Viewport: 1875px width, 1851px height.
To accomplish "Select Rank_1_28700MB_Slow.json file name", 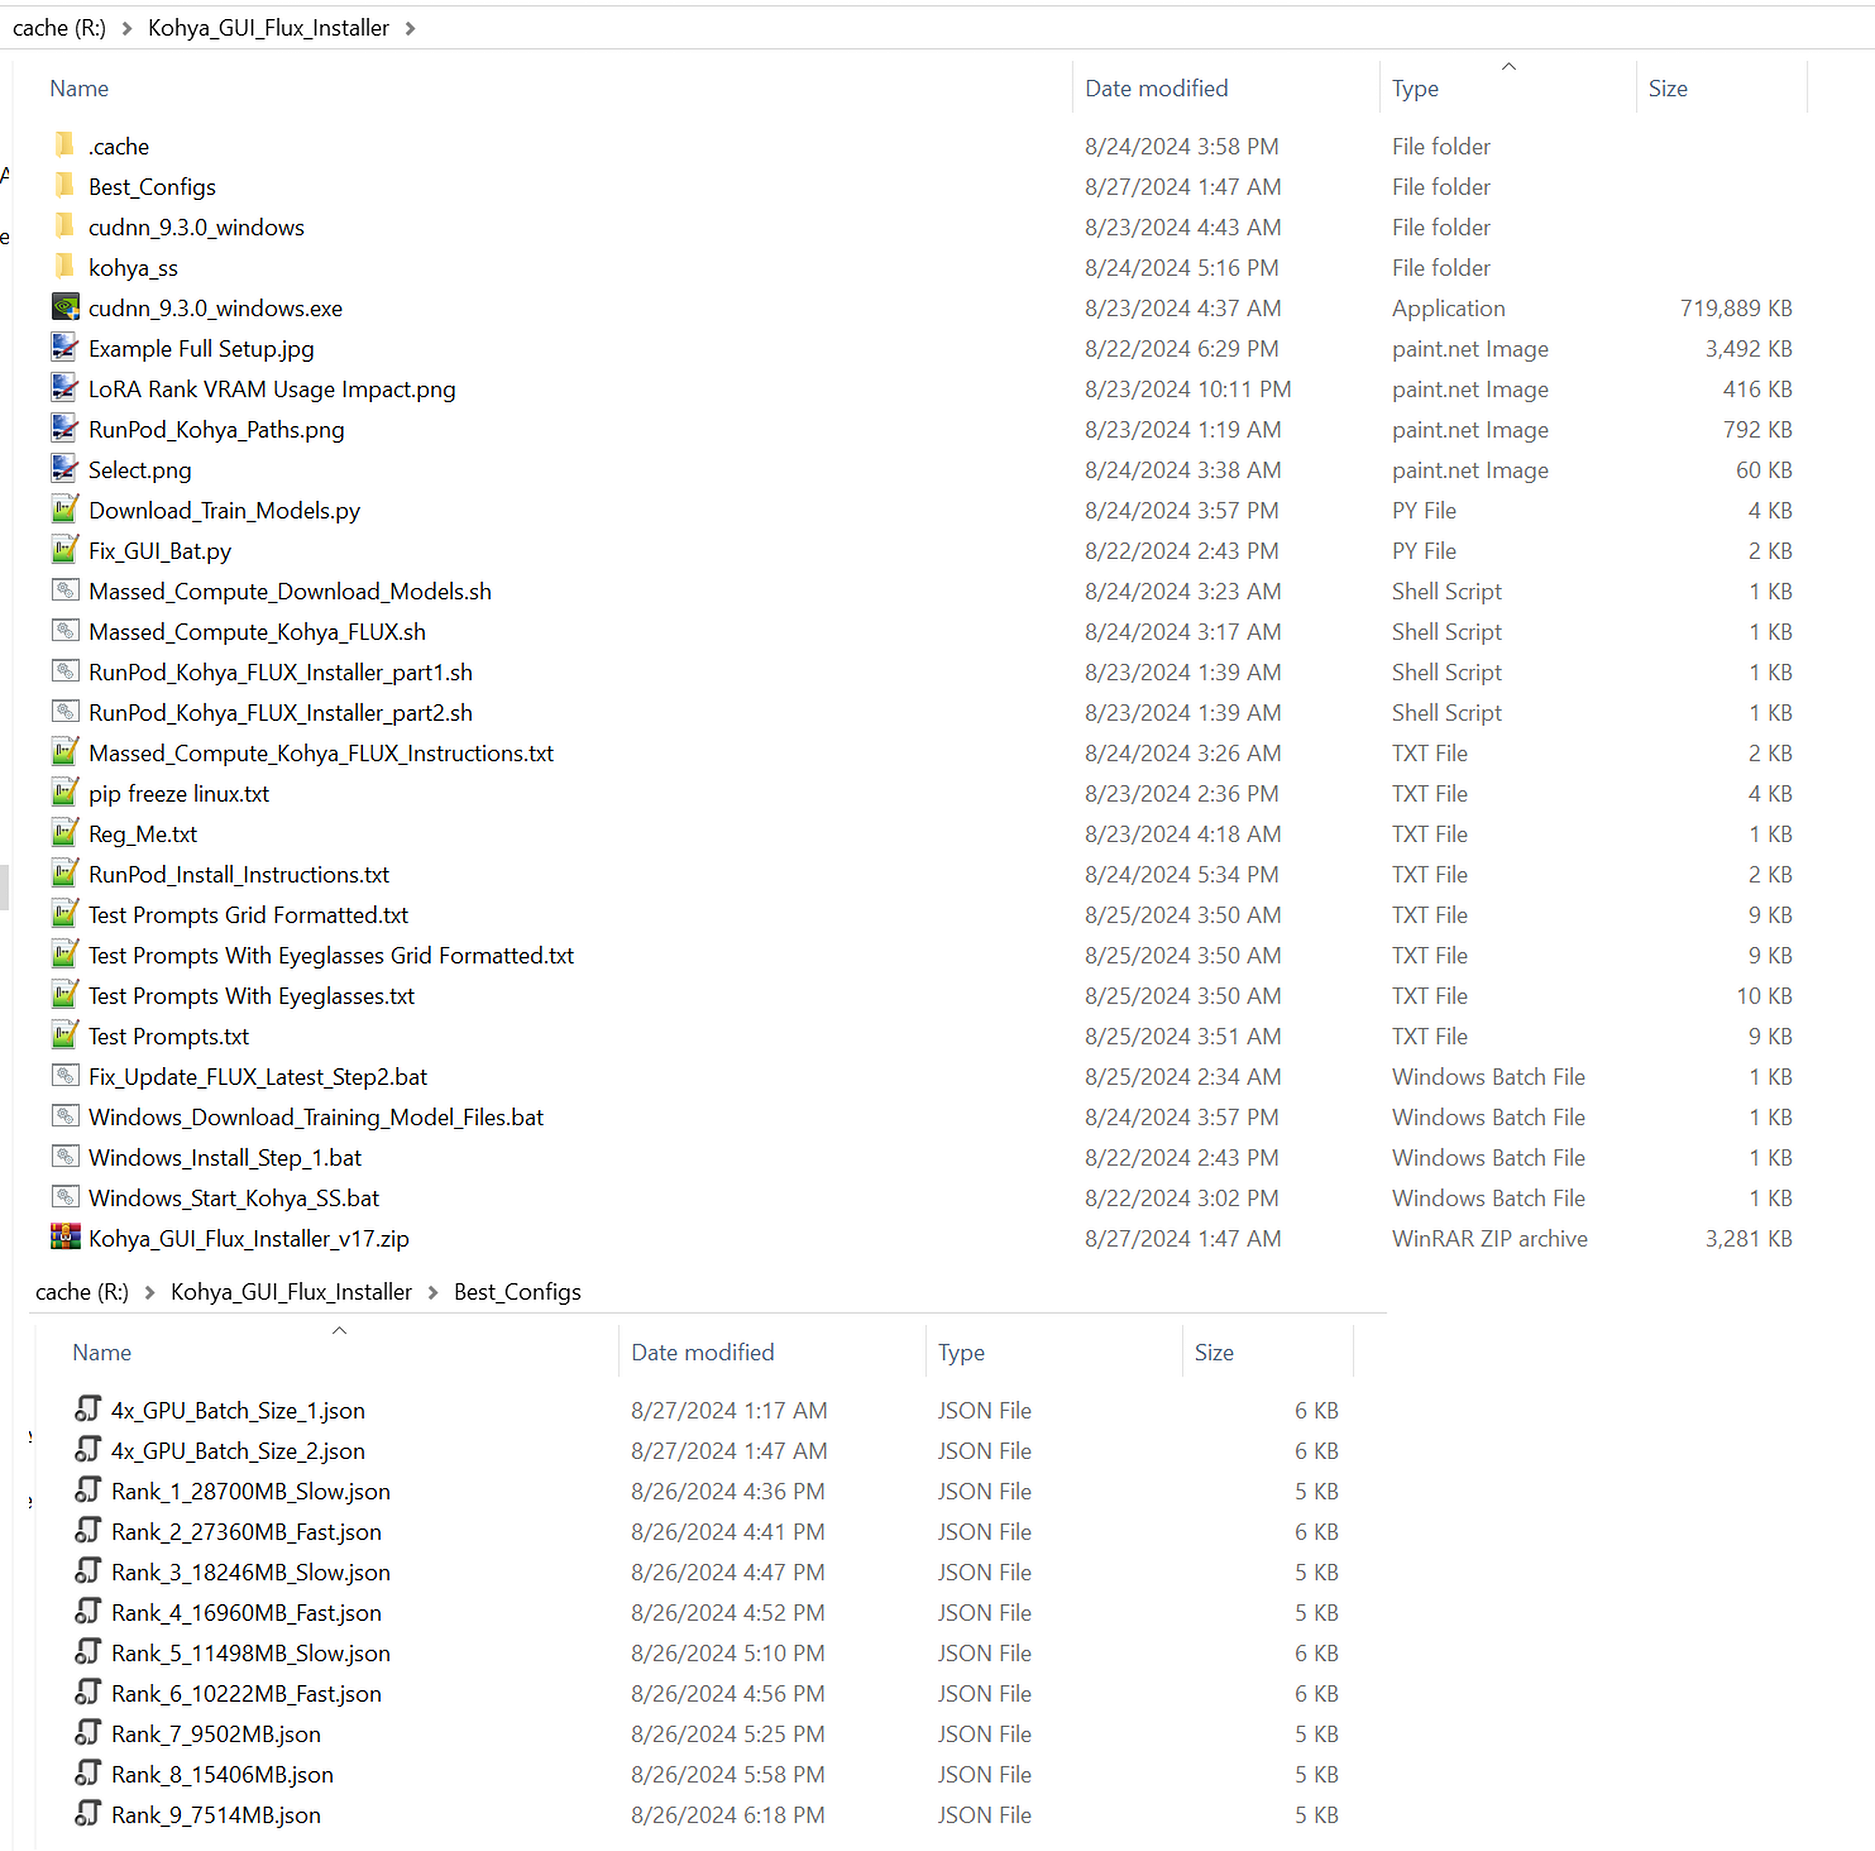I will coord(251,1491).
